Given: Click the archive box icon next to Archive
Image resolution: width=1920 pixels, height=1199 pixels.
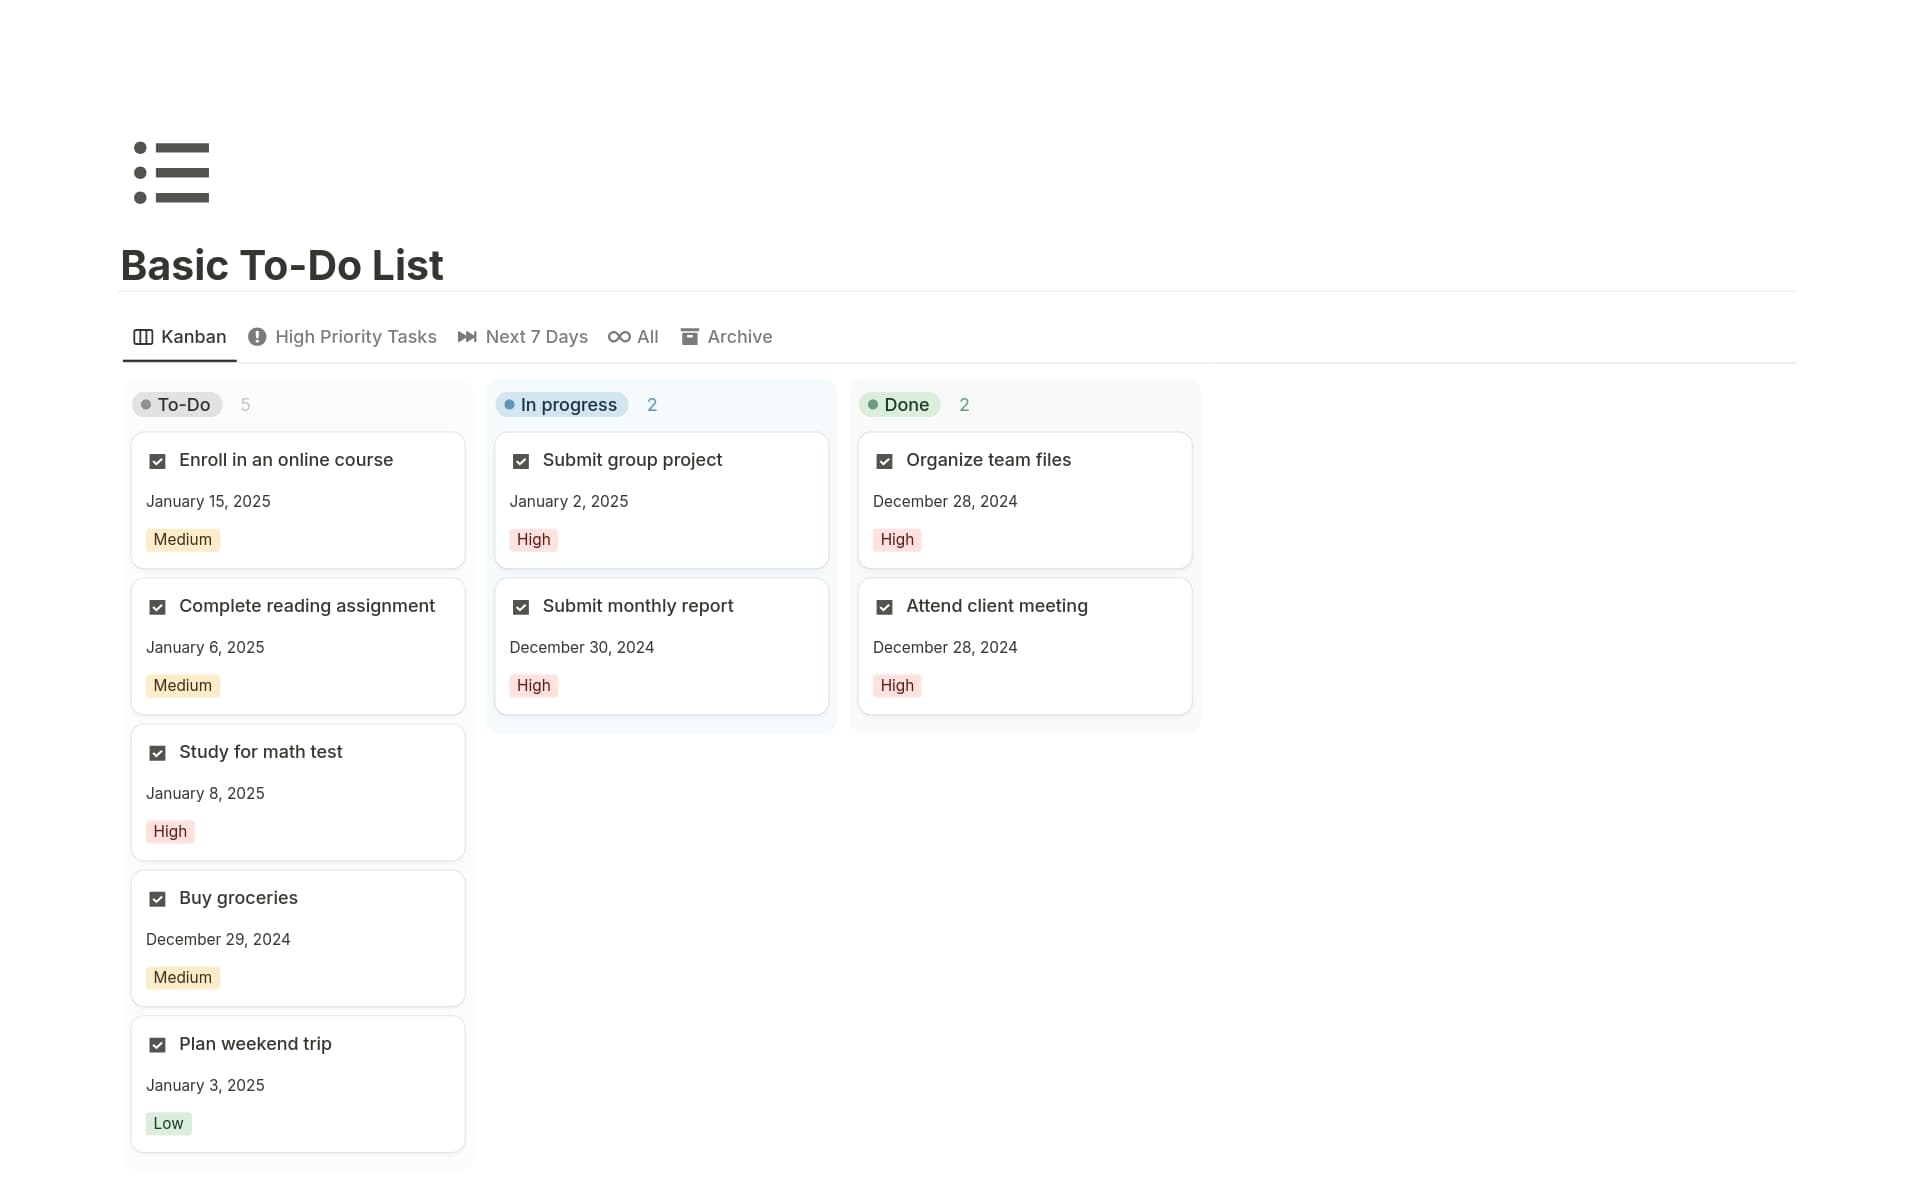Looking at the screenshot, I should 690,337.
